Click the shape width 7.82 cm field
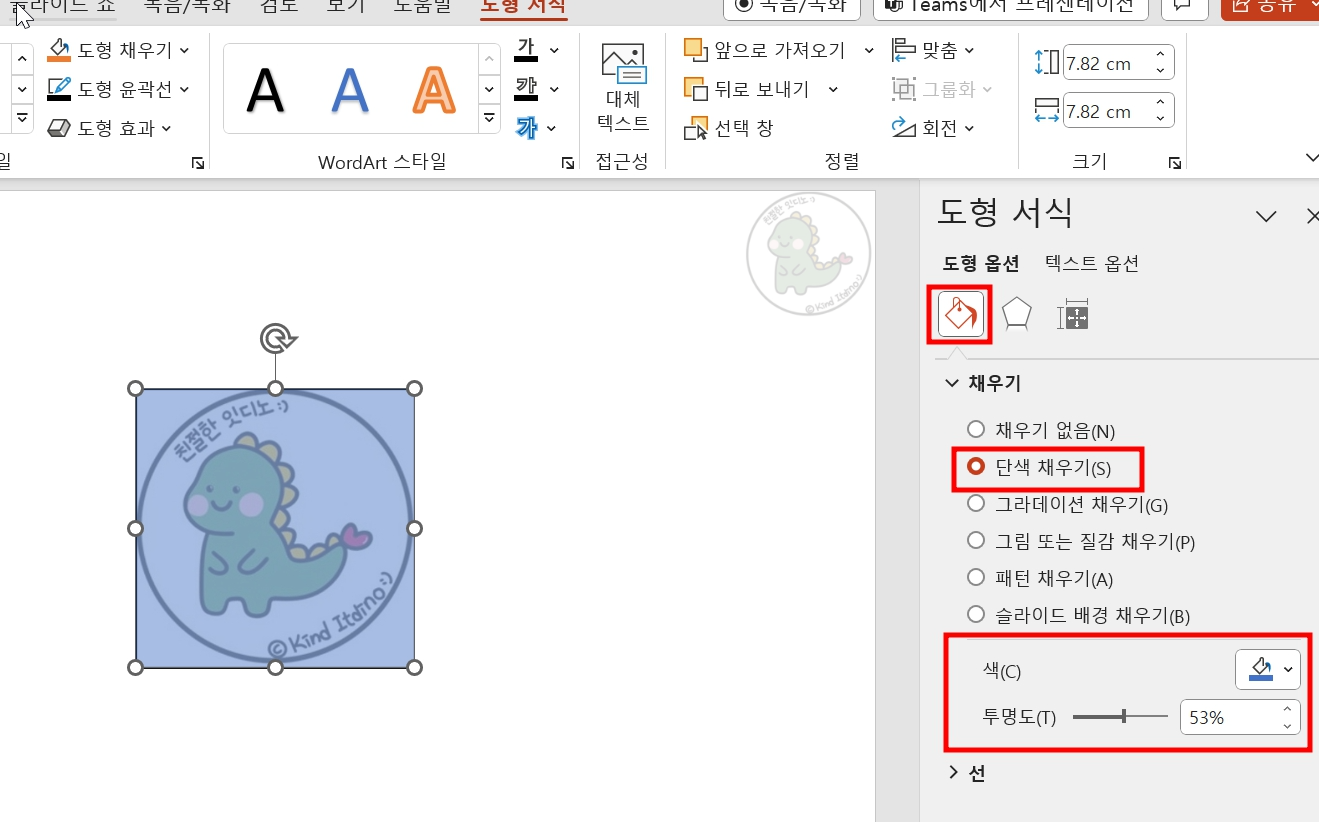Image resolution: width=1319 pixels, height=822 pixels. [1108, 111]
